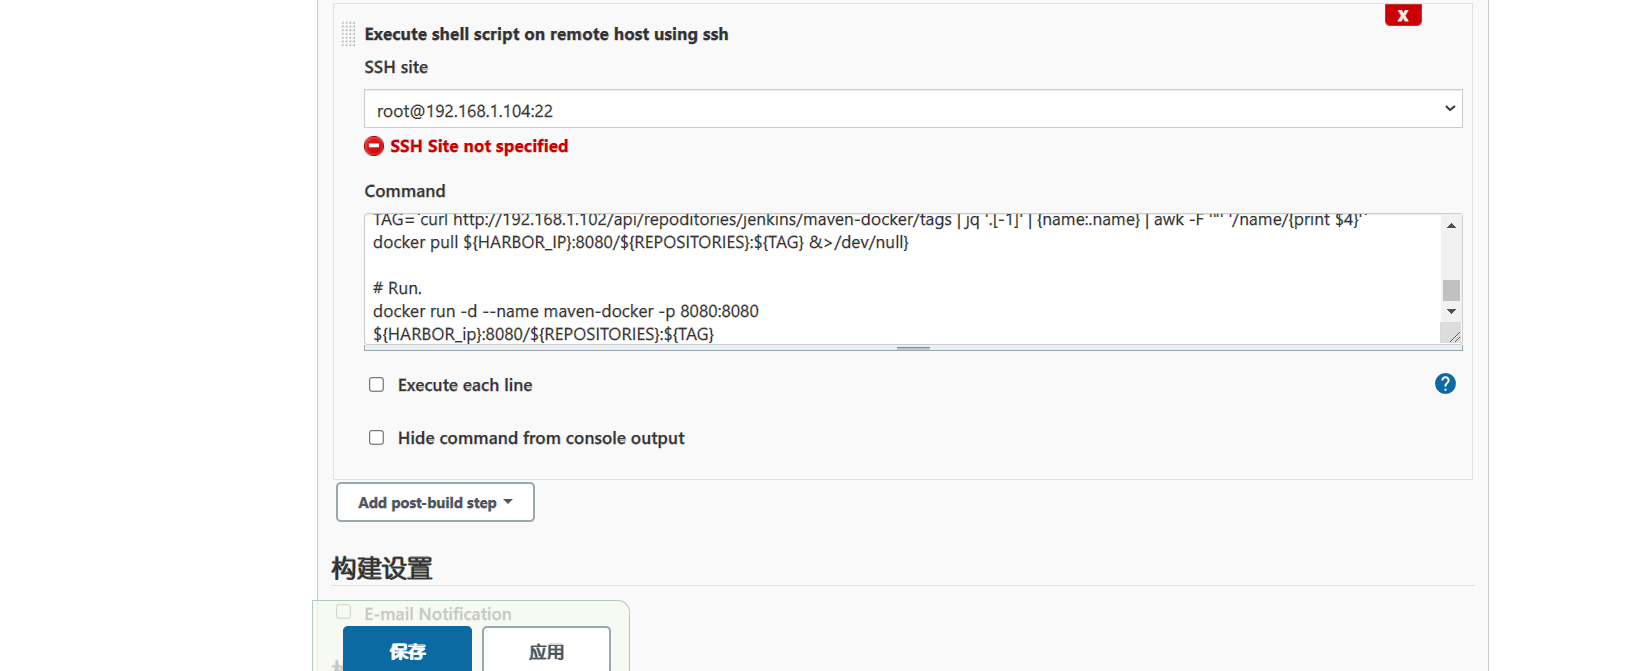Click the Command textarea scrollbar thumb
The width and height of the screenshot is (1637, 671).
tap(1451, 290)
